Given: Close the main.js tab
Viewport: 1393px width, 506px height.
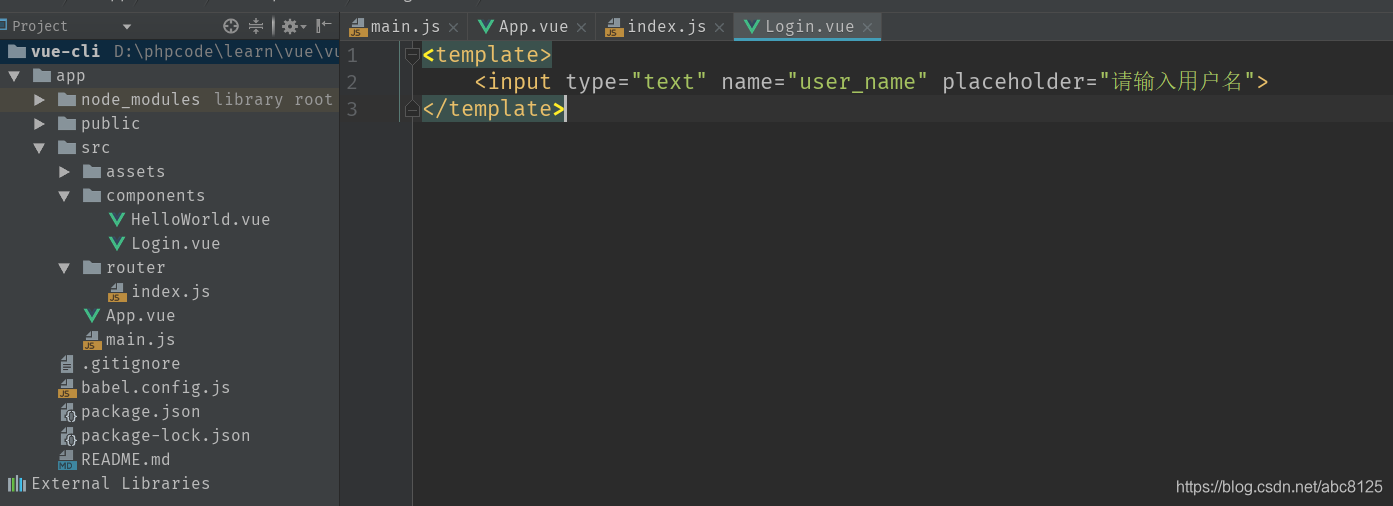Looking at the screenshot, I should (x=453, y=28).
